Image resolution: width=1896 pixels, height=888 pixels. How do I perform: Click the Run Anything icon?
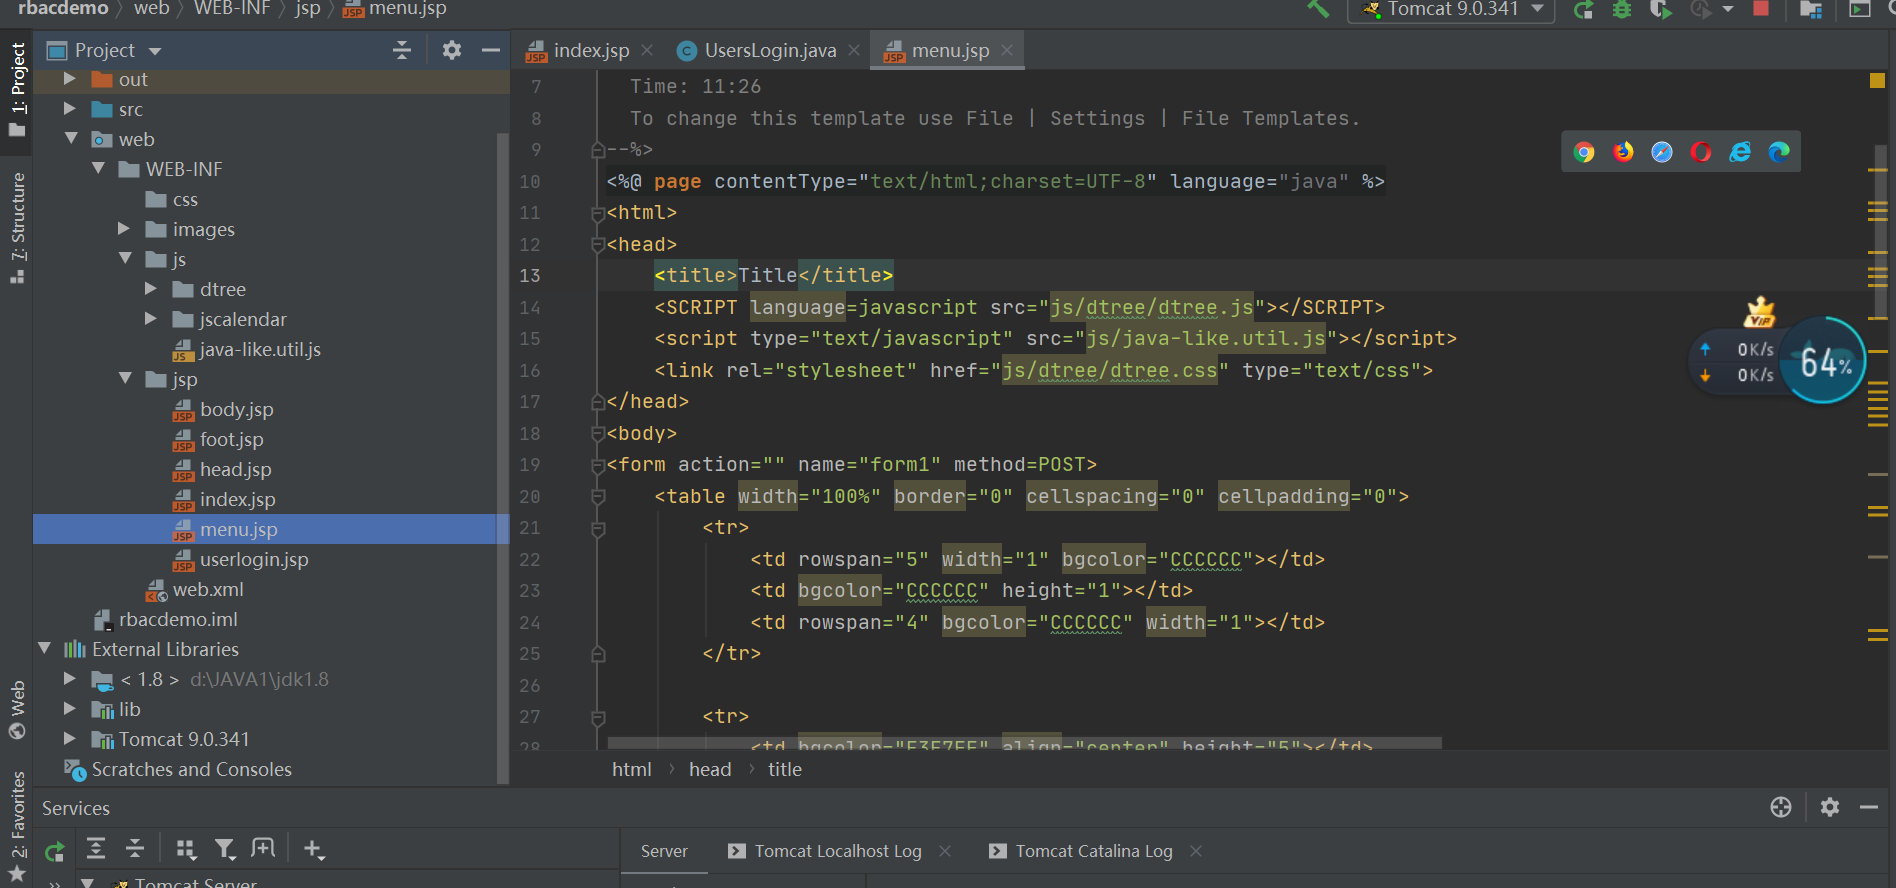click(1860, 9)
